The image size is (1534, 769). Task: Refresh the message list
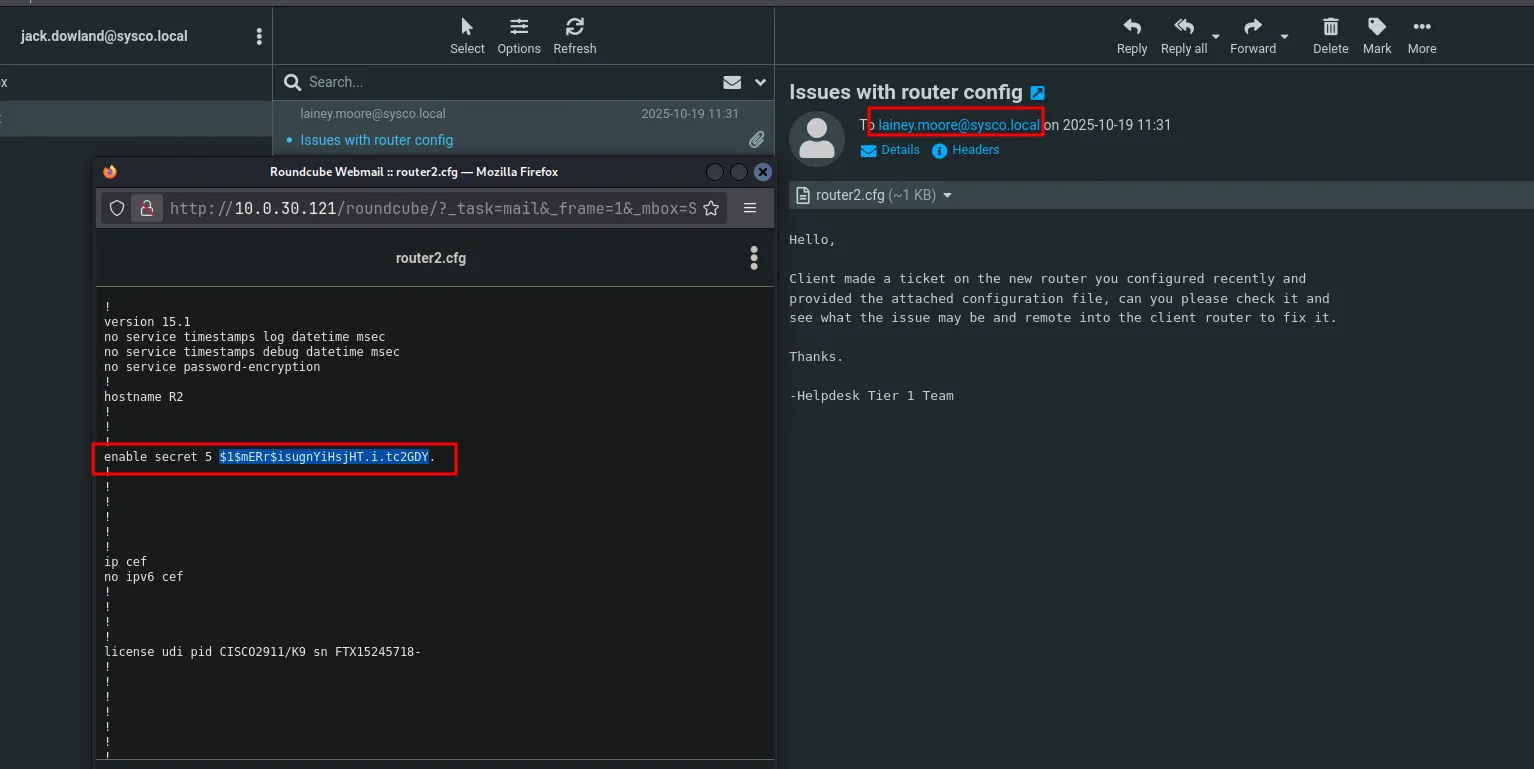point(574,36)
